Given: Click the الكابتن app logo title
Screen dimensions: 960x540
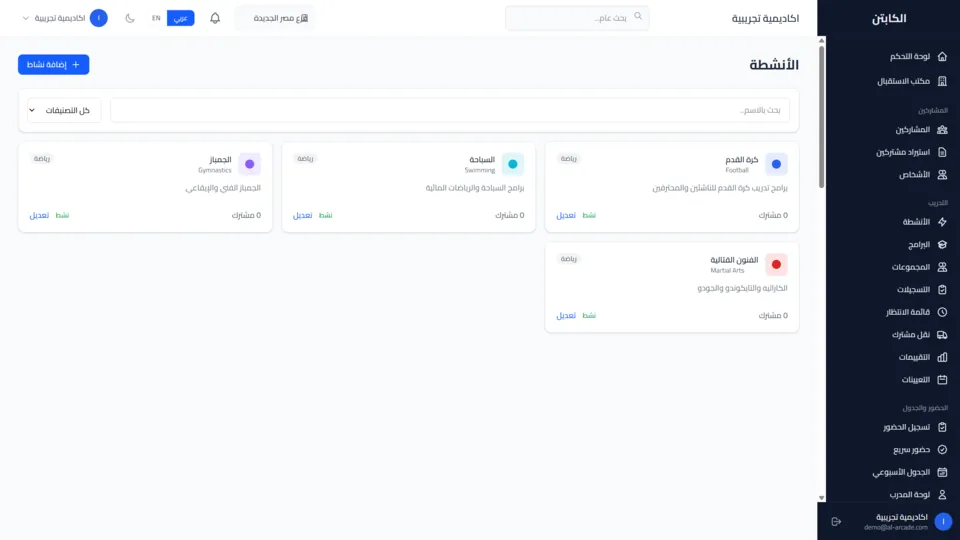Looking at the screenshot, I should (x=889, y=18).
